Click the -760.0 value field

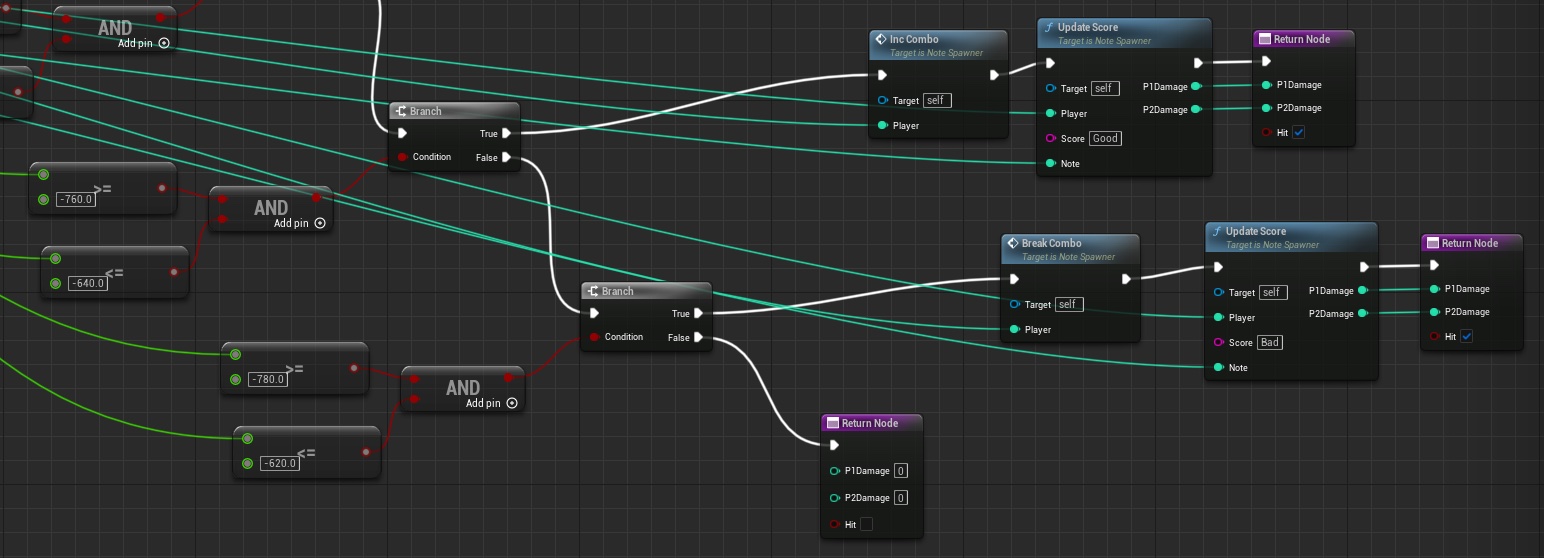point(76,199)
